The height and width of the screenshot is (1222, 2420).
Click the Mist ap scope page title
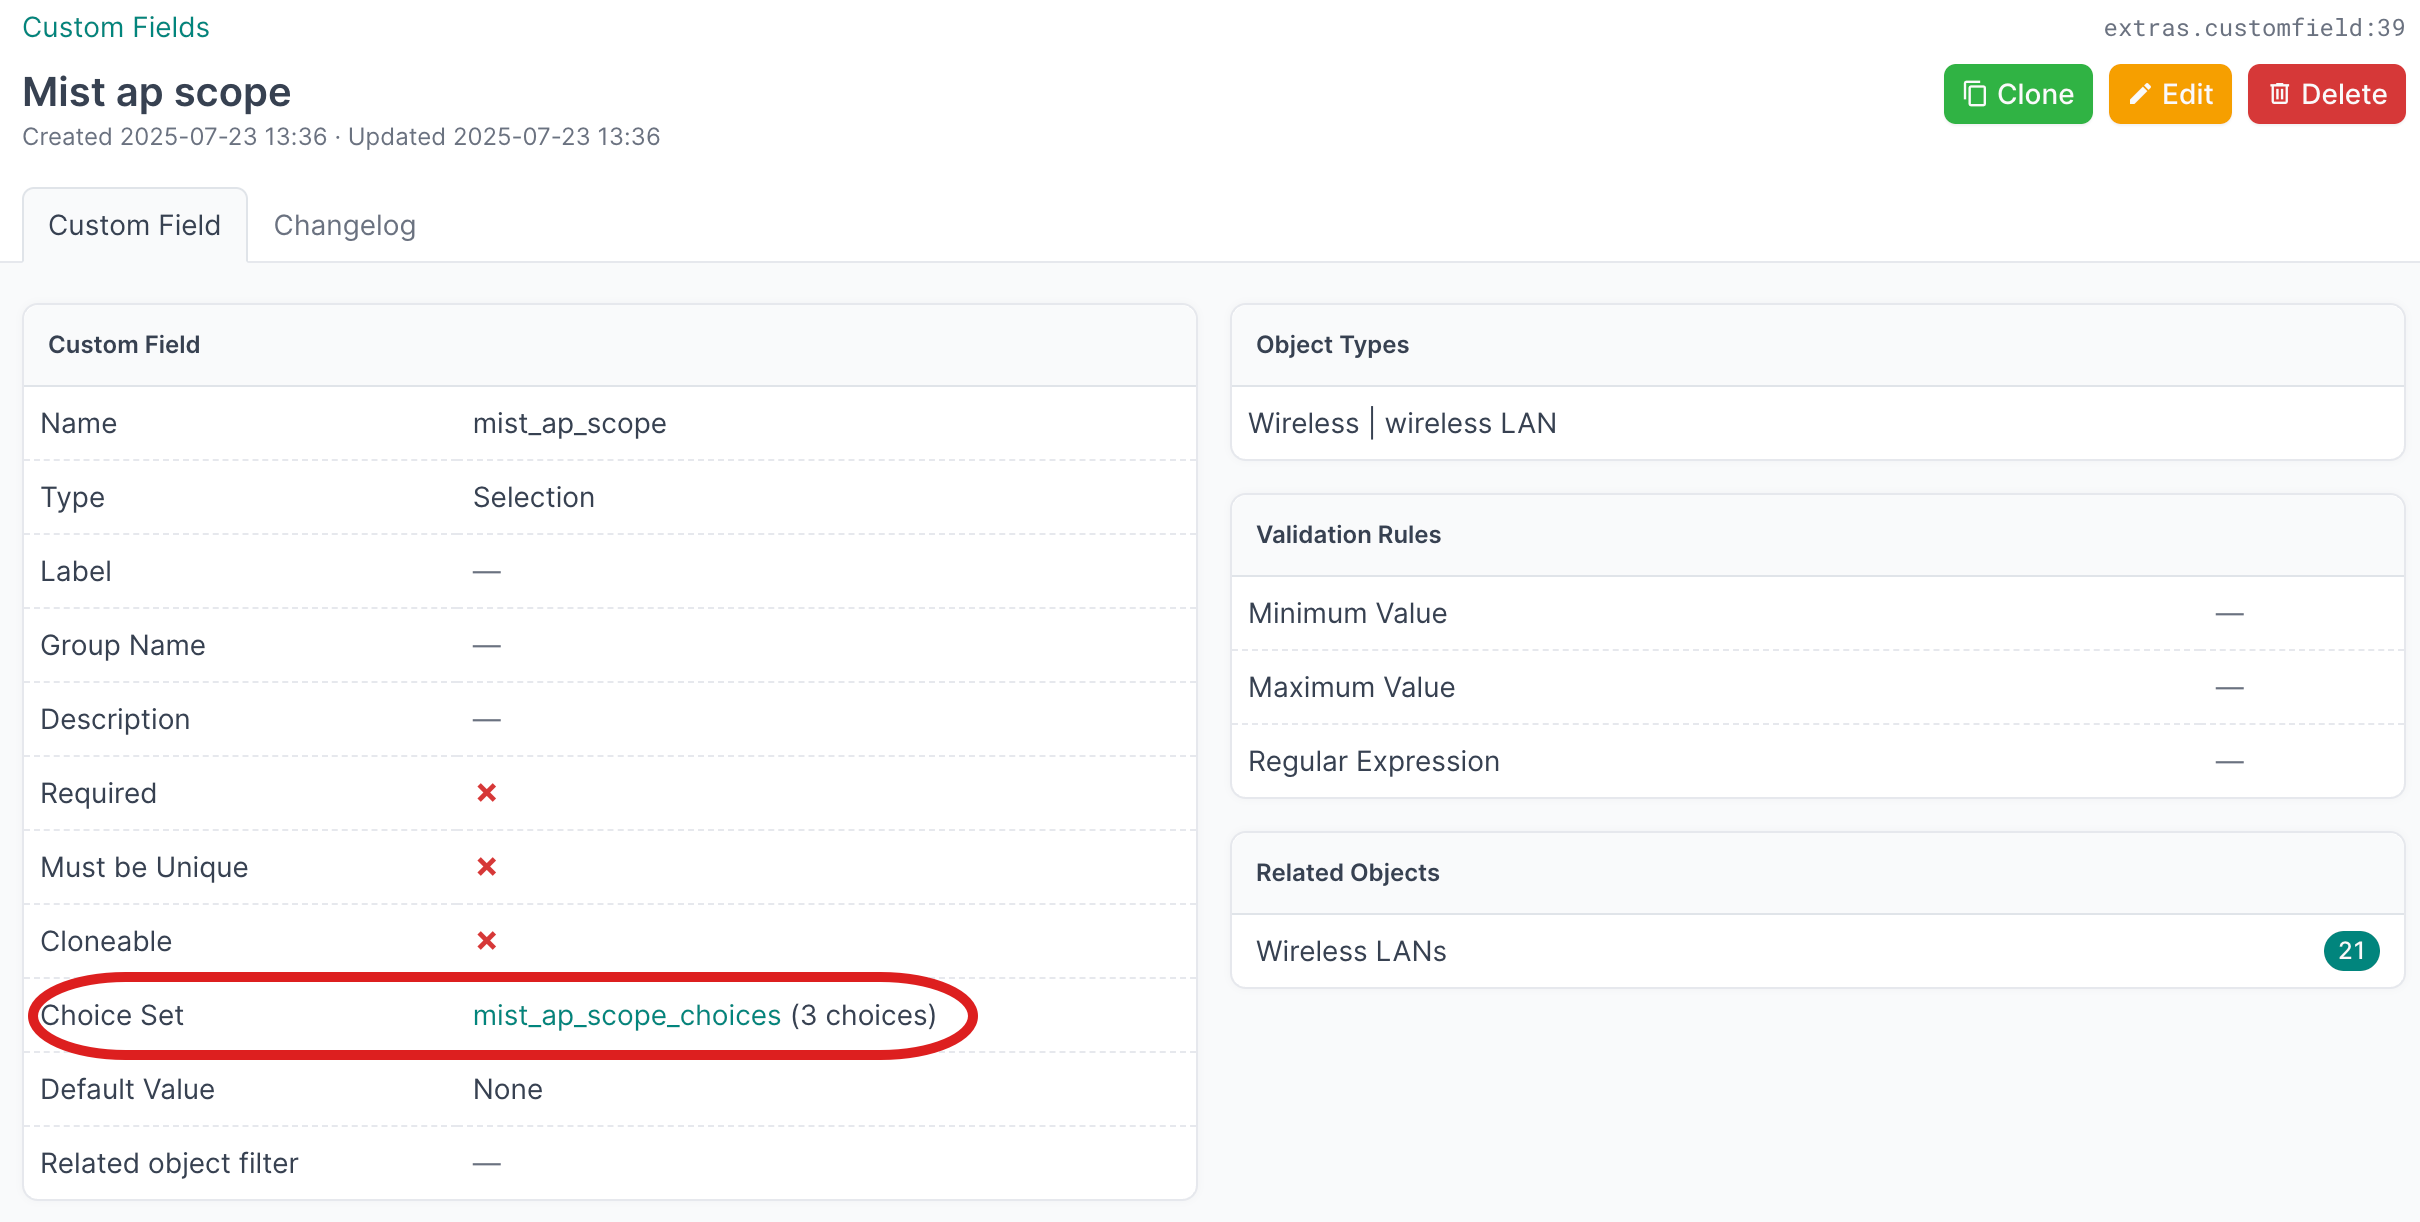click(x=157, y=92)
